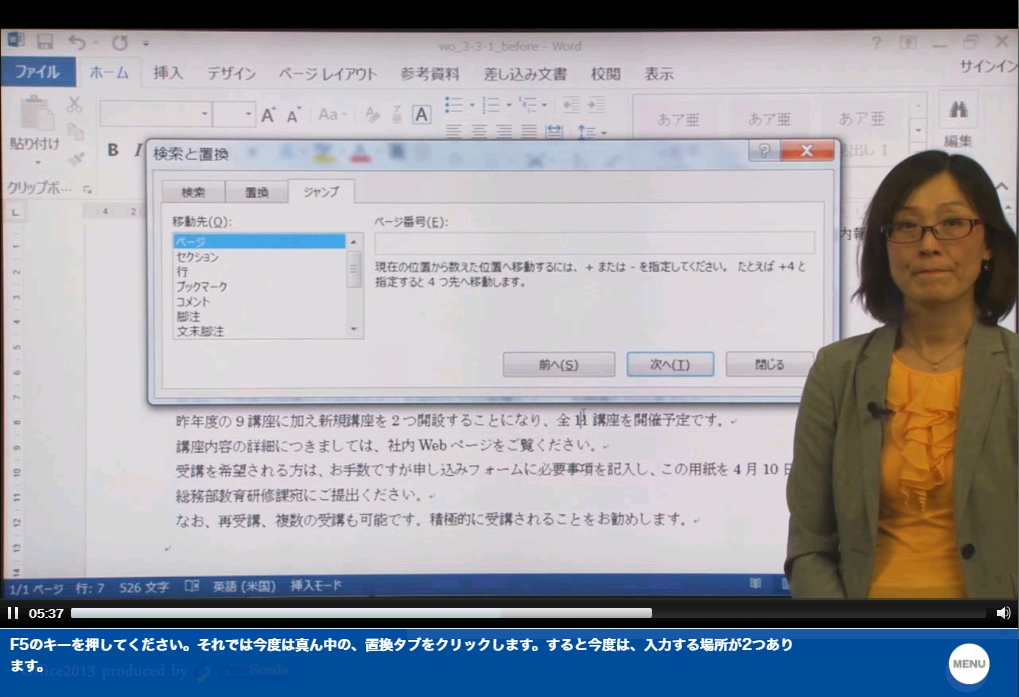Align the paragraph left
The width and height of the screenshot is (1019, 697).
(454, 132)
